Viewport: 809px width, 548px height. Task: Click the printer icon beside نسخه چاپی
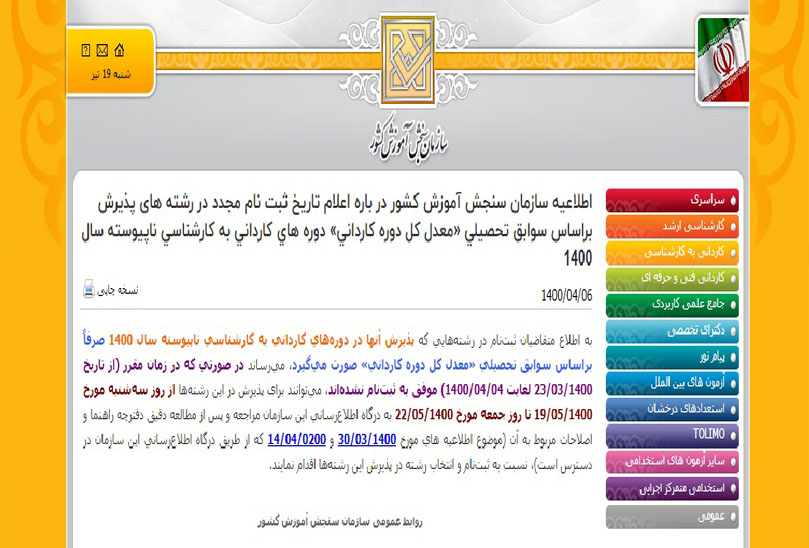[89, 289]
